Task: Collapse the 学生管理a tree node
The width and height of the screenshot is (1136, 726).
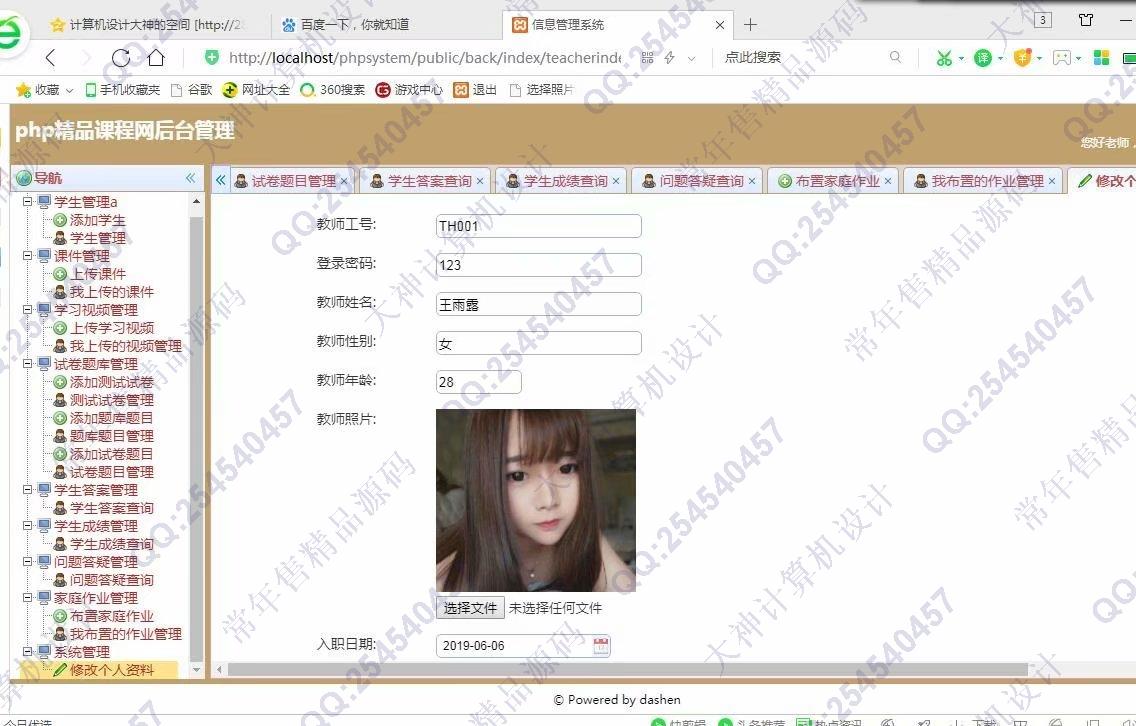Action: [28, 201]
